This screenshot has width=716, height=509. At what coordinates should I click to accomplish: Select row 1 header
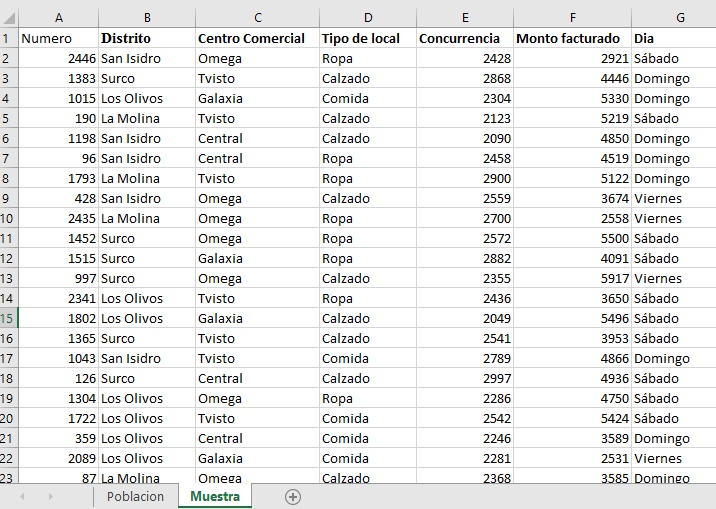(9, 38)
